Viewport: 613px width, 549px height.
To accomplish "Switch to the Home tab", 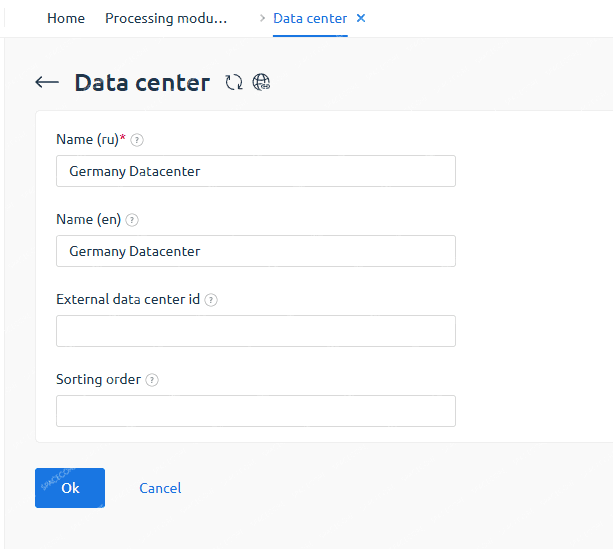I will point(66,18).
